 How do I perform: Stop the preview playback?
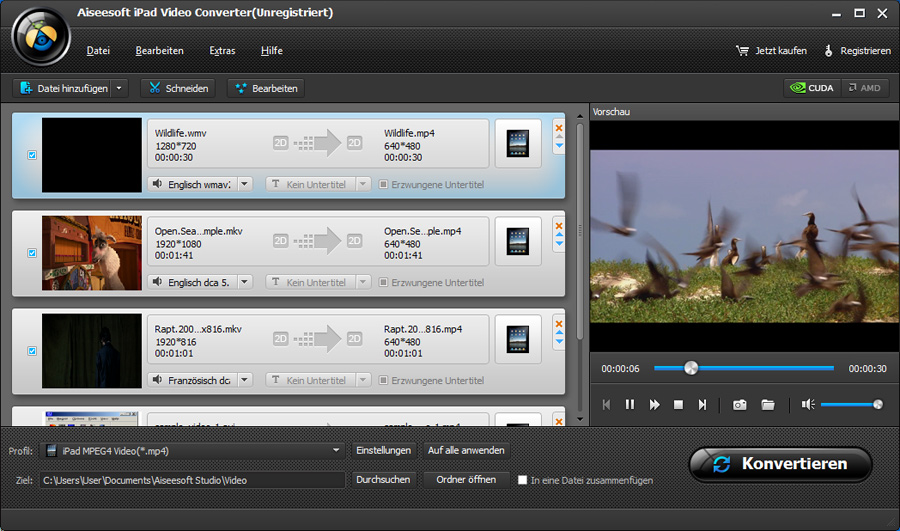click(x=678, y=405)
